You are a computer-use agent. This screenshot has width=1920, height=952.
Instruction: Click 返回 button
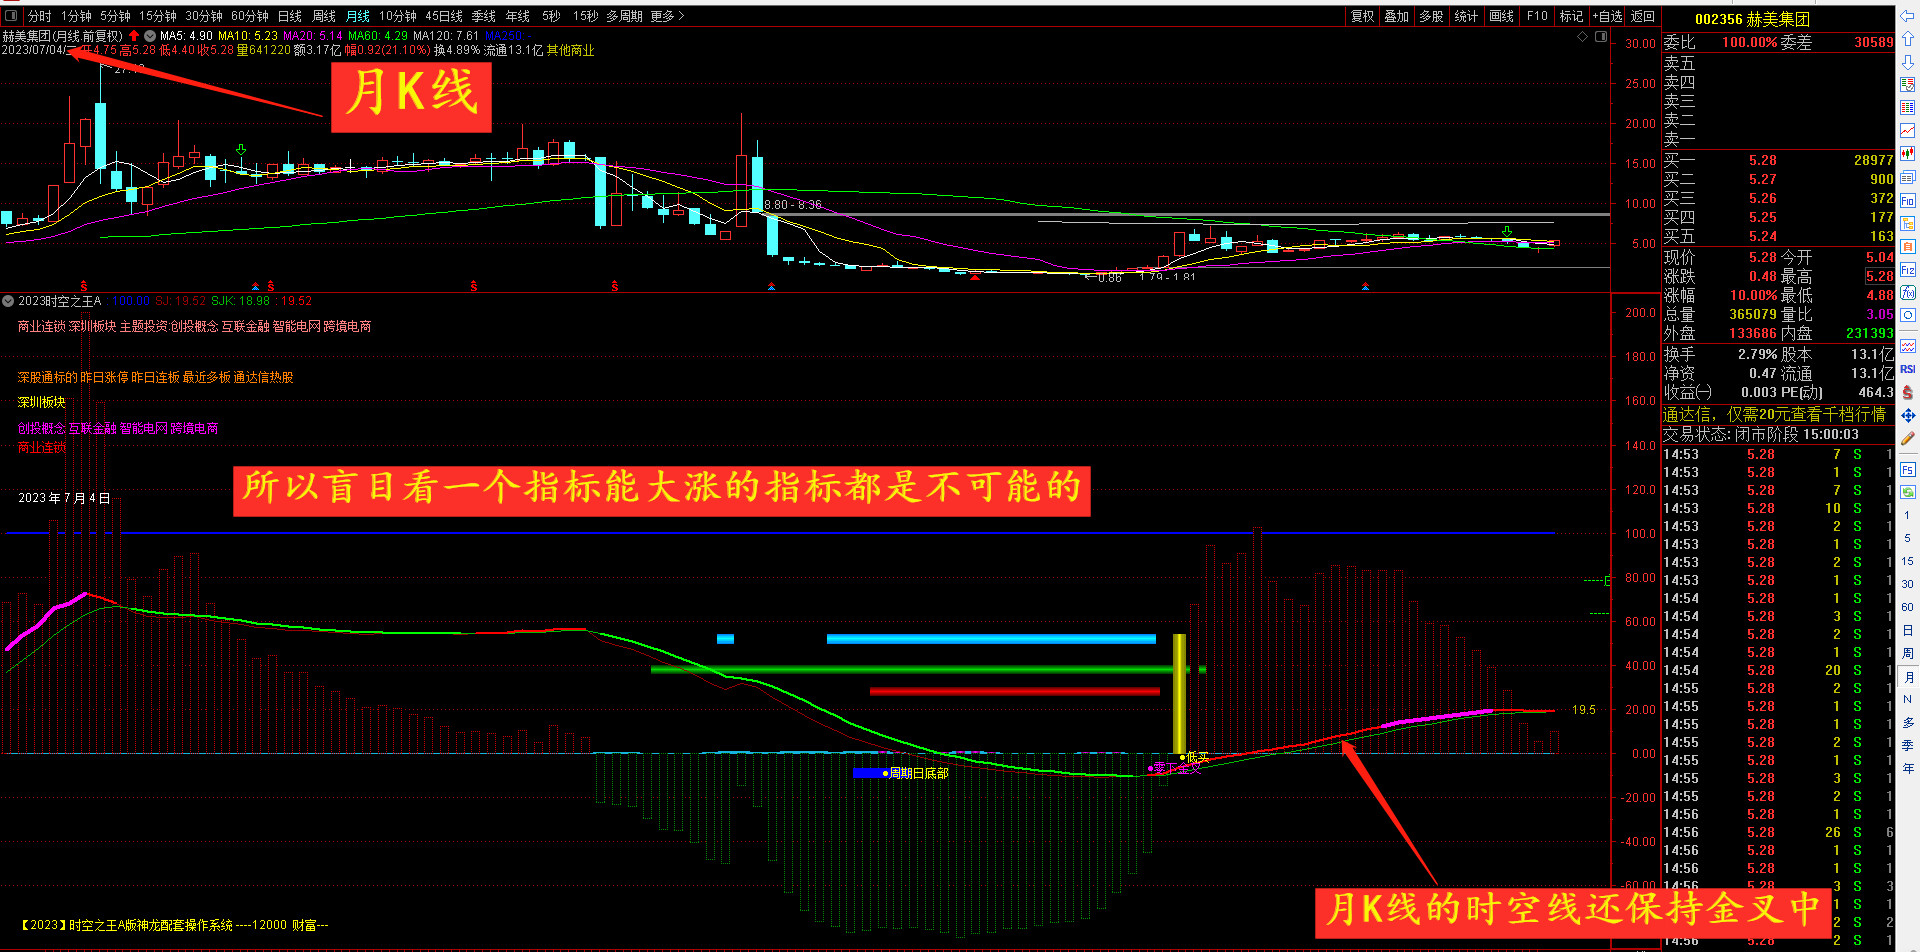pos(1643,16)
